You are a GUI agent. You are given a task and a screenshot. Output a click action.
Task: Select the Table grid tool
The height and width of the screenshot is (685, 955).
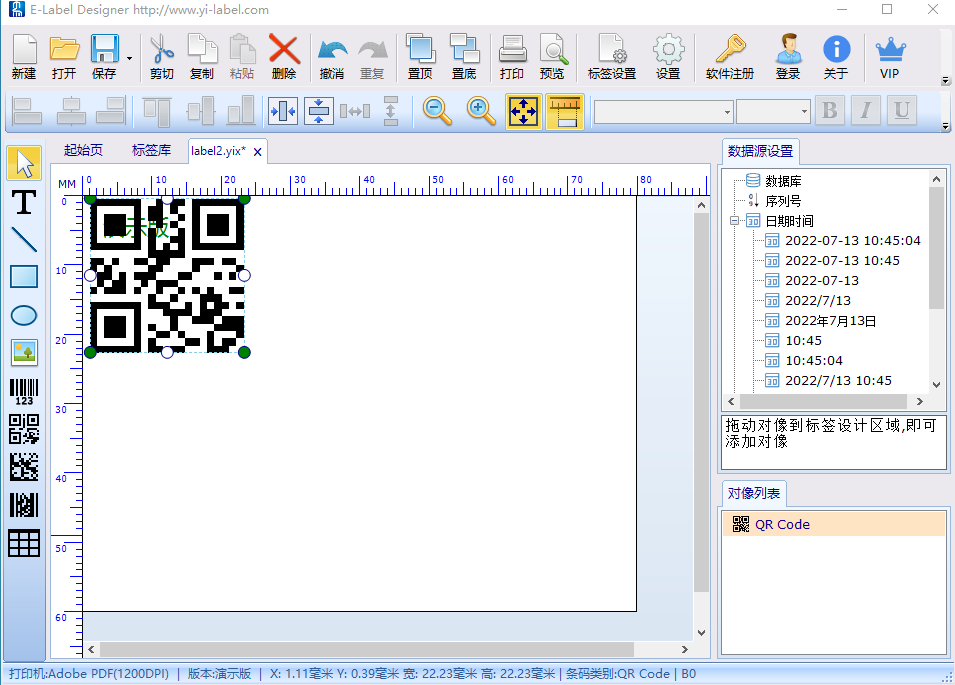24,543
